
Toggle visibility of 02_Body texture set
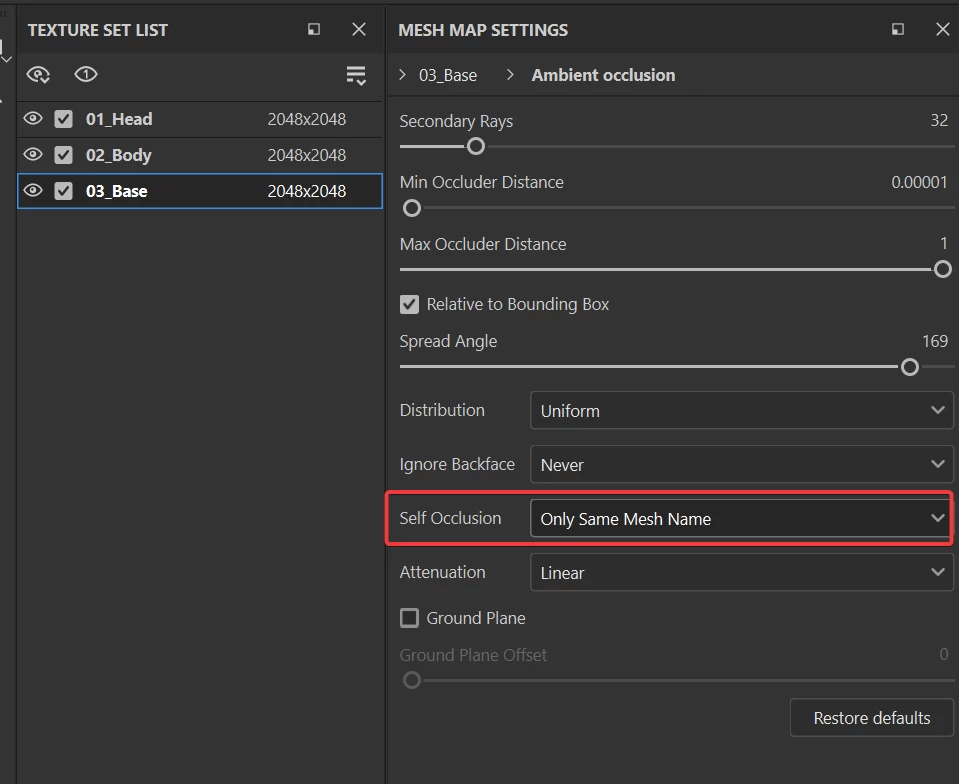[x=33, y=155]
